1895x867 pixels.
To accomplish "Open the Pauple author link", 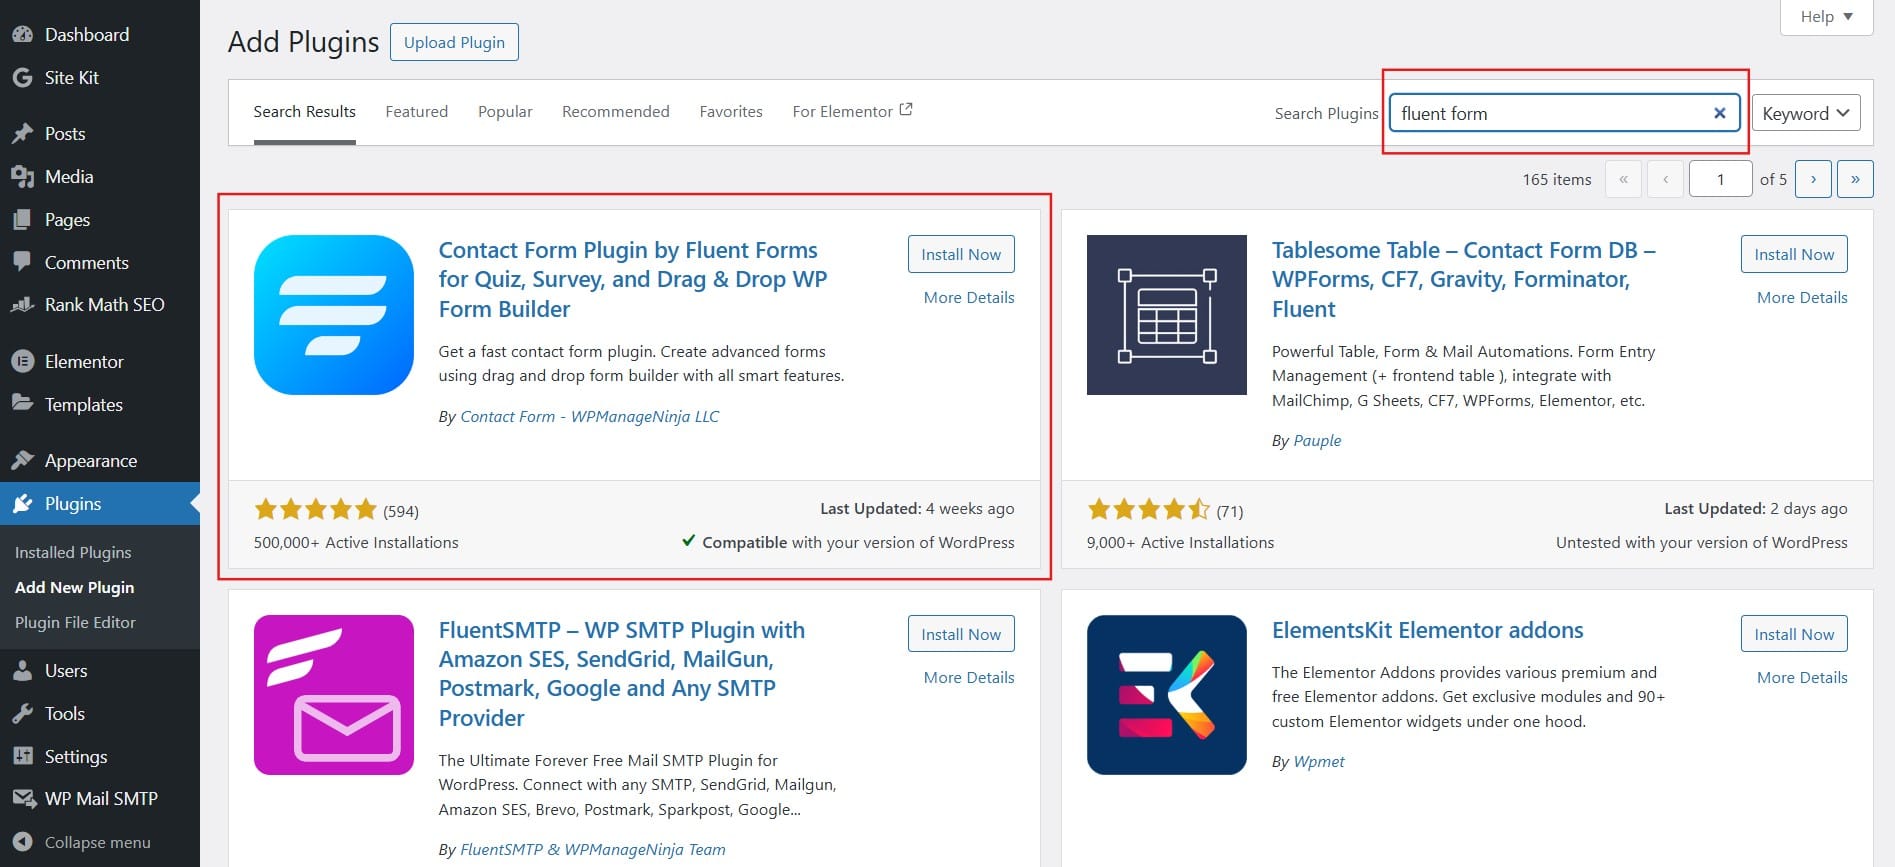I will (x=1317, y=440).
